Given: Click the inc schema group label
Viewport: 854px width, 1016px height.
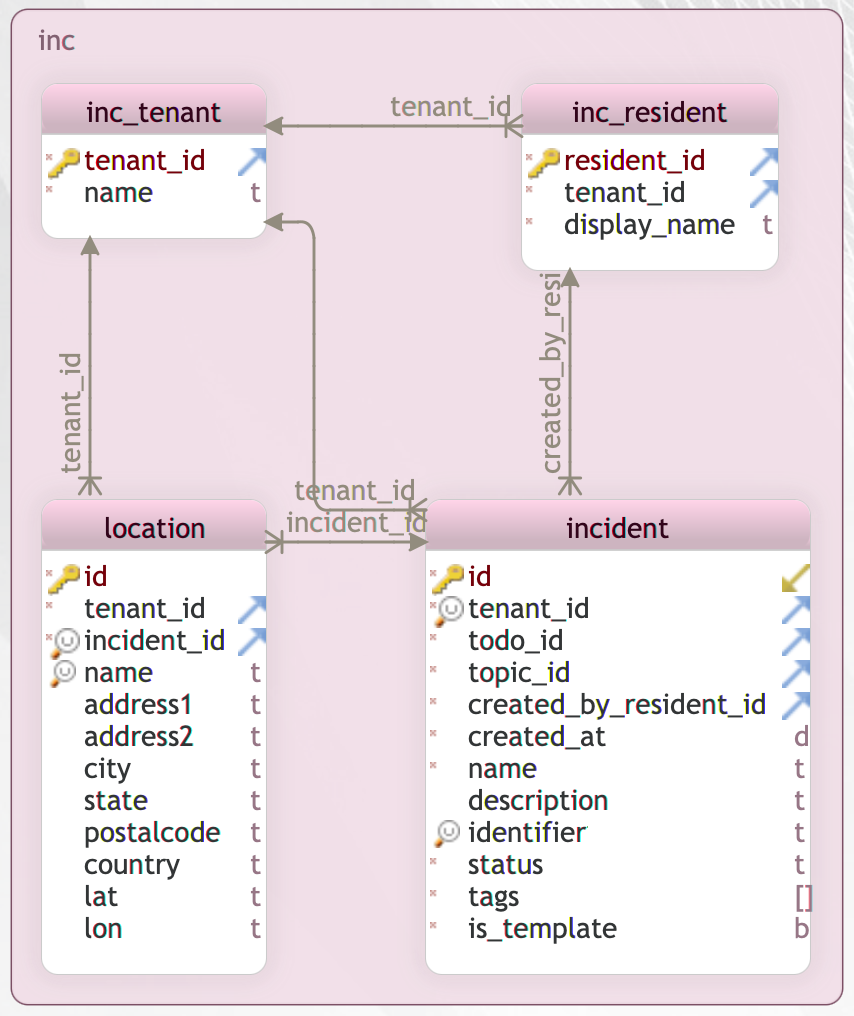Looking at the screenshot, I should (x=56, y=40).
